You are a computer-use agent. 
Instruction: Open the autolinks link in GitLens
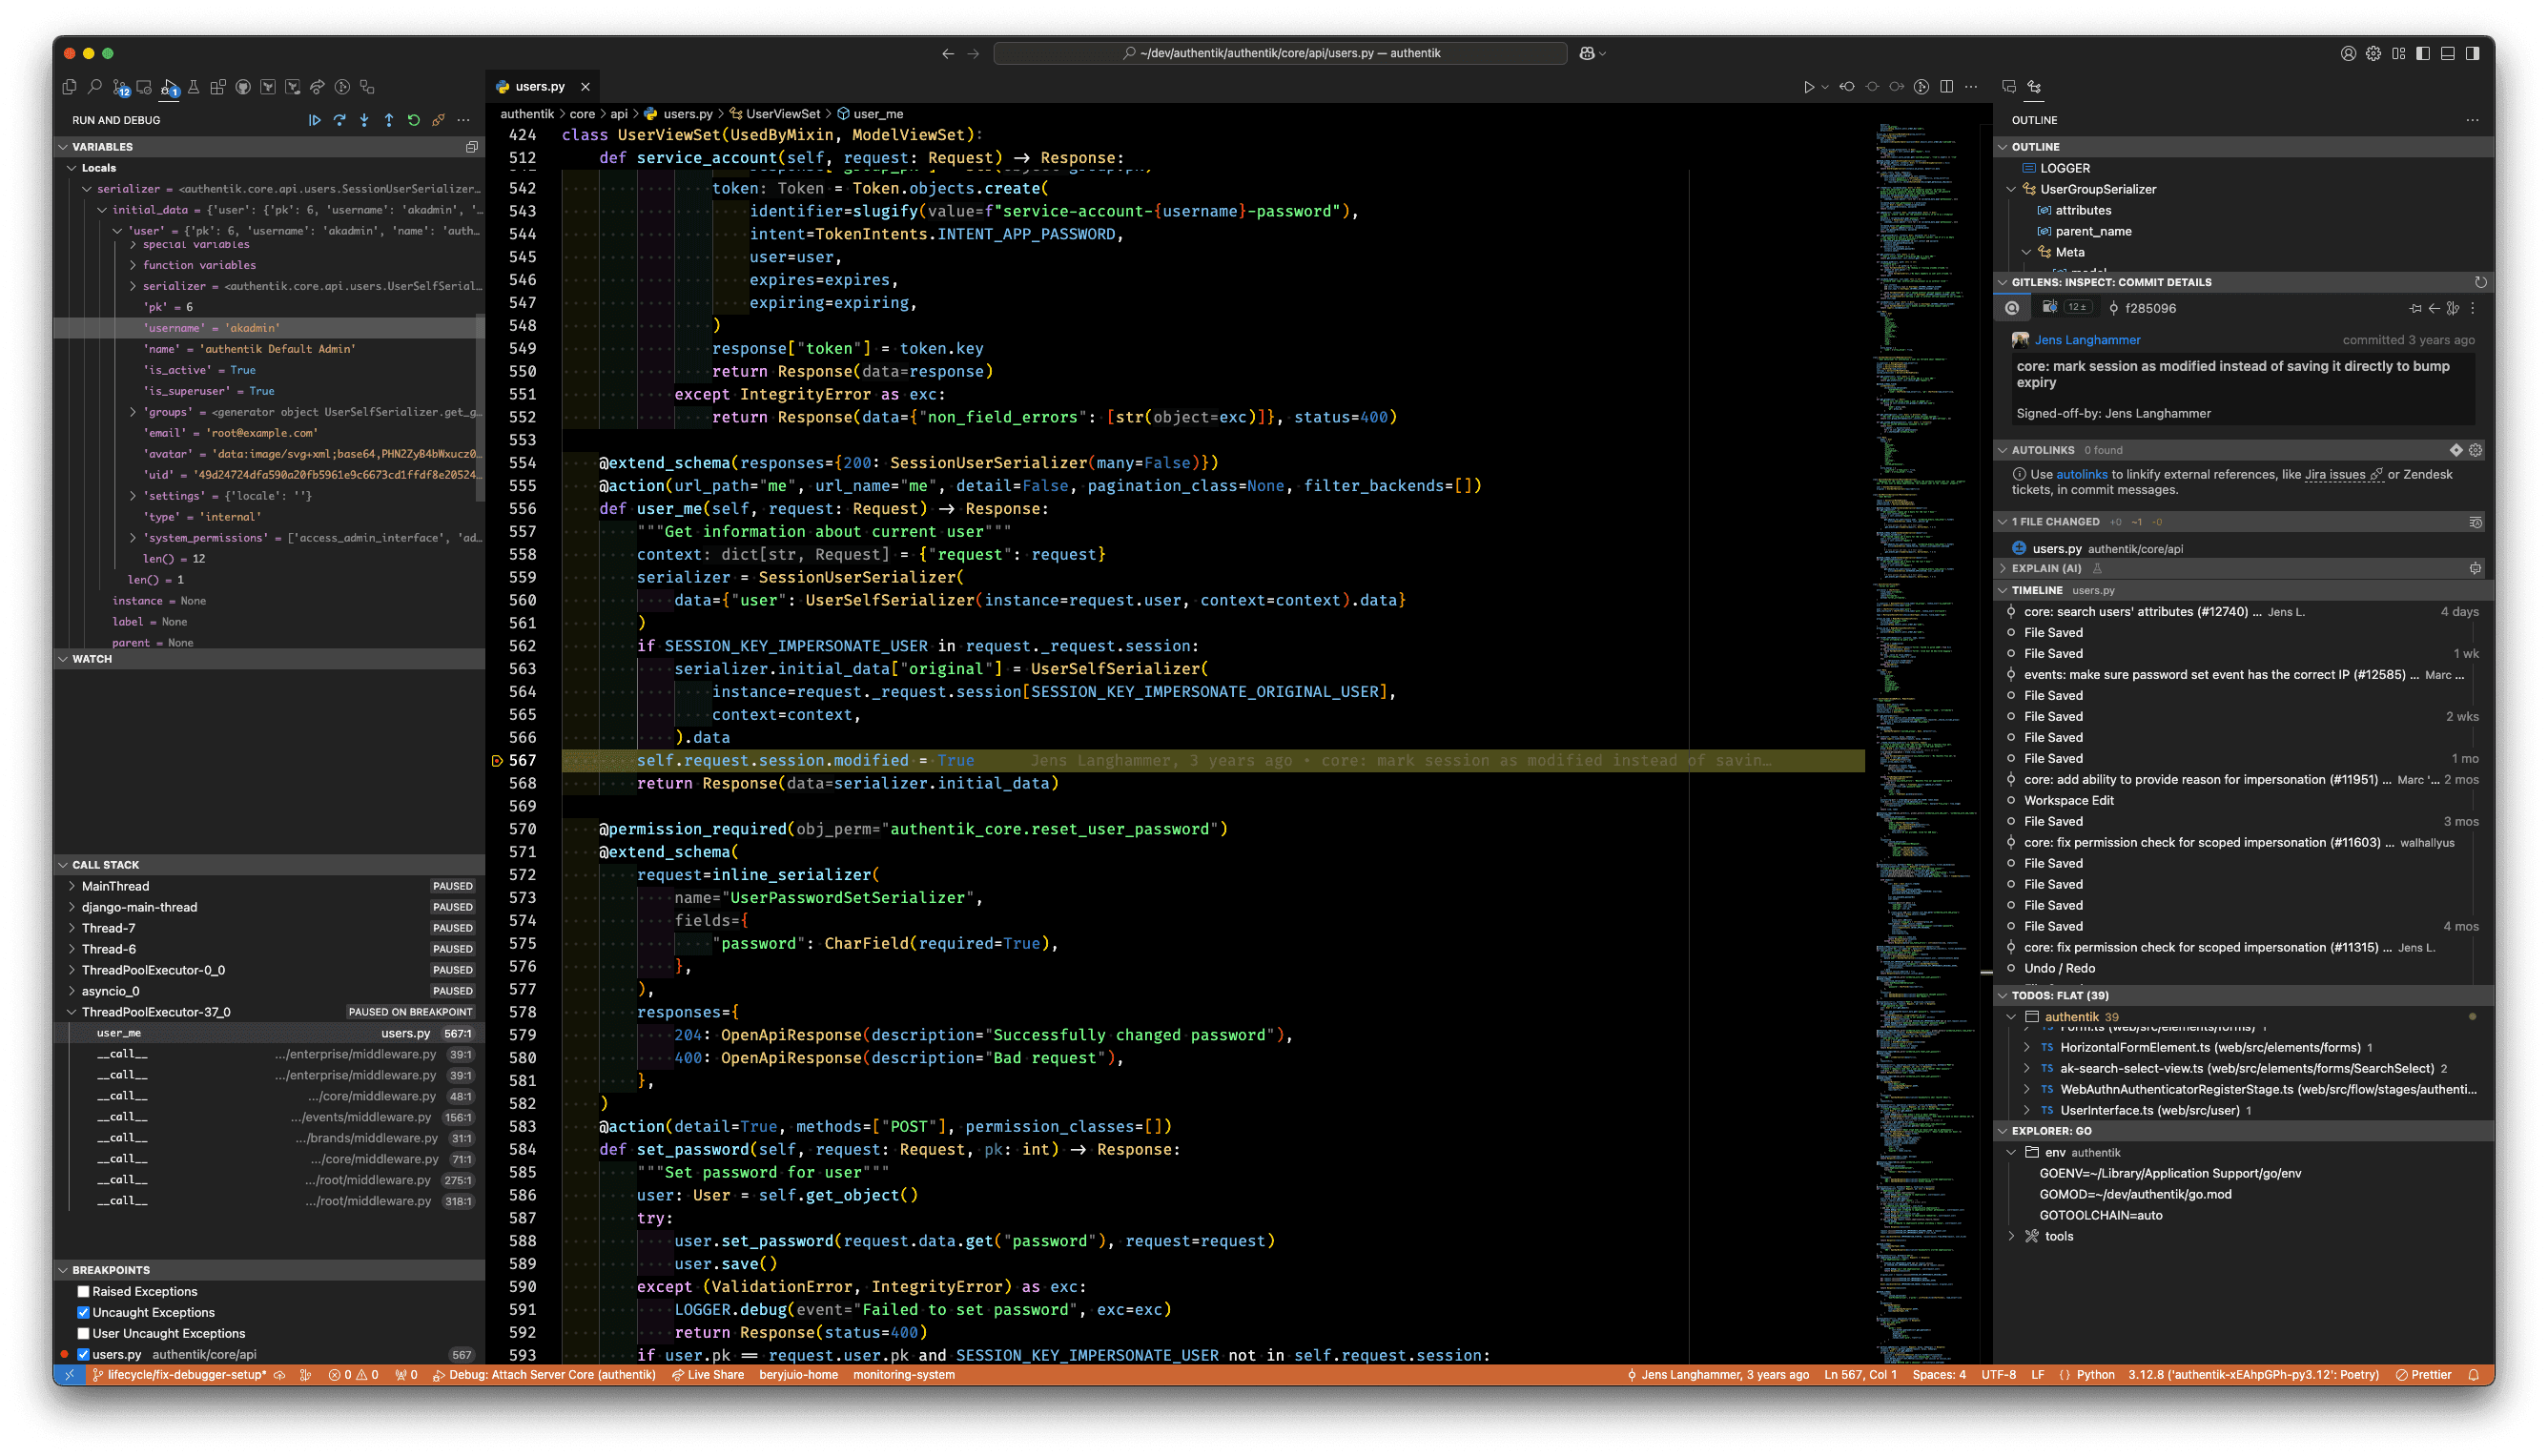[x=2081, y=475]
